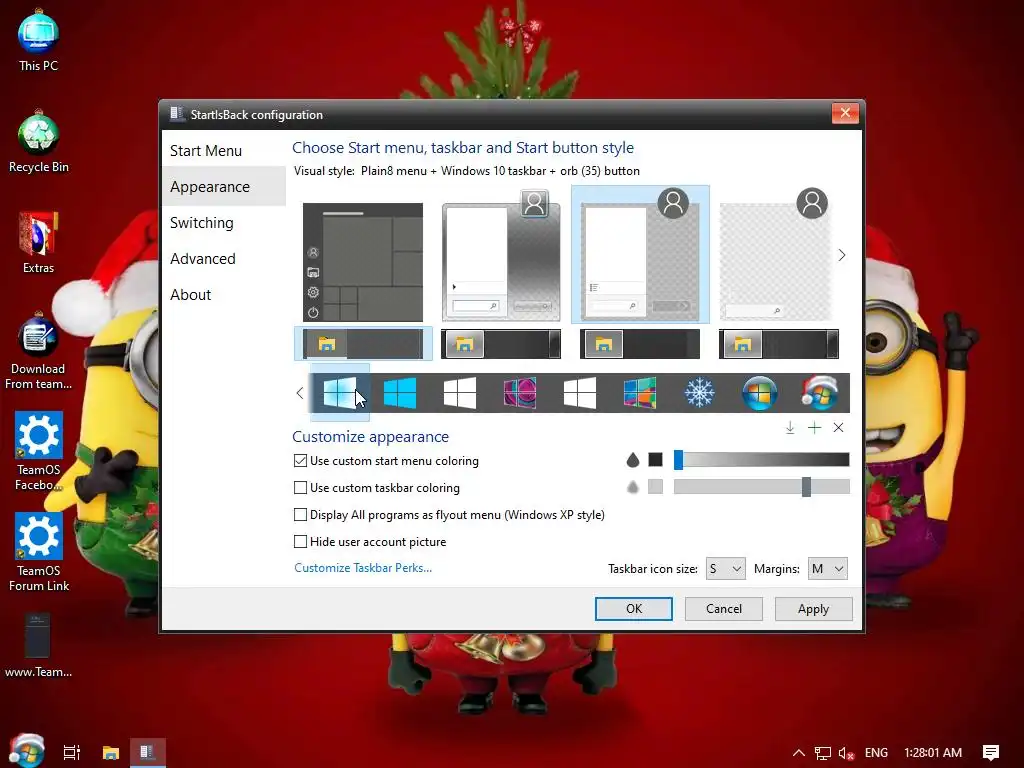Select the purple-pink framed Windows logo button
This screenshot has width=1024, height=768.
pos(520,393)
